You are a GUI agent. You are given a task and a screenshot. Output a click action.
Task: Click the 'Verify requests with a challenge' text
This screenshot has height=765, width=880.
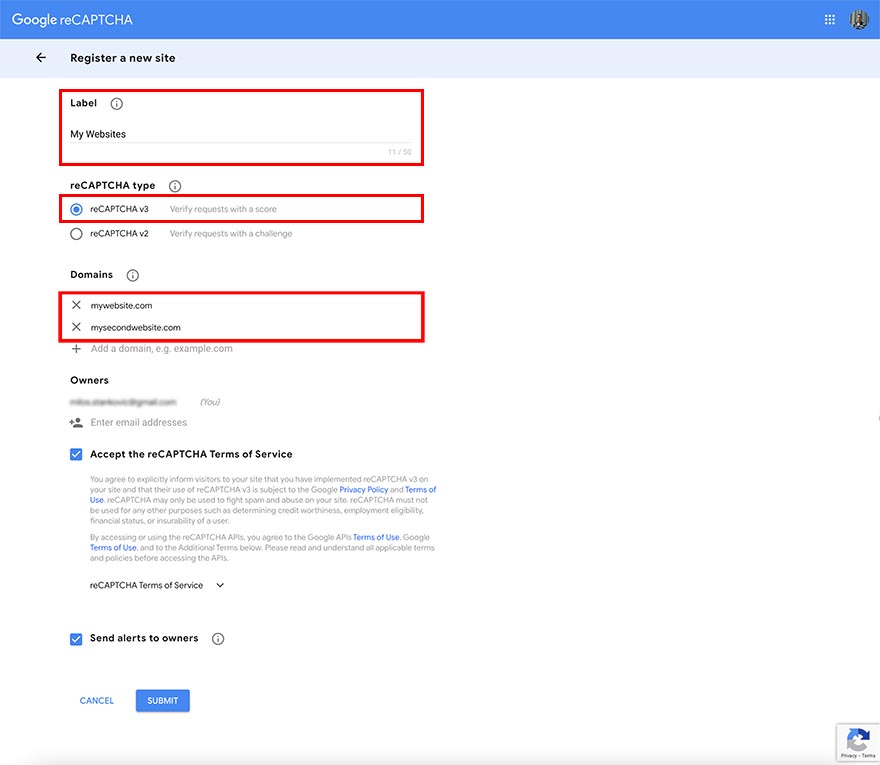click(231, 233)
